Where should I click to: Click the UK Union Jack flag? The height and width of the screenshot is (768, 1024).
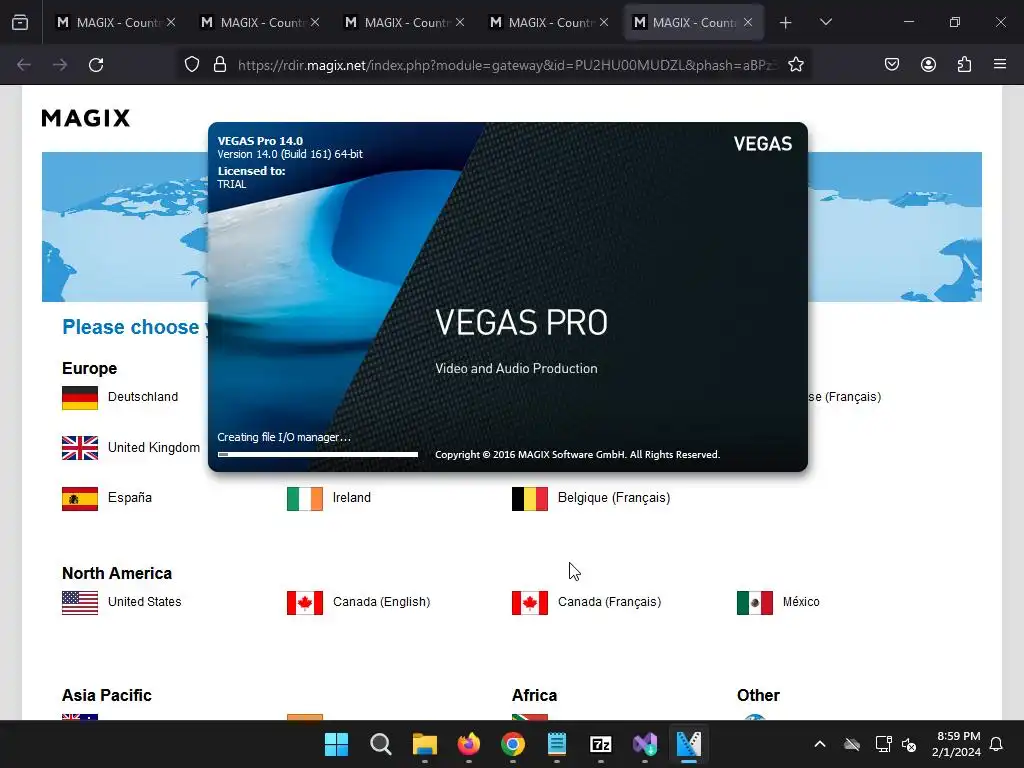point(80,448)
